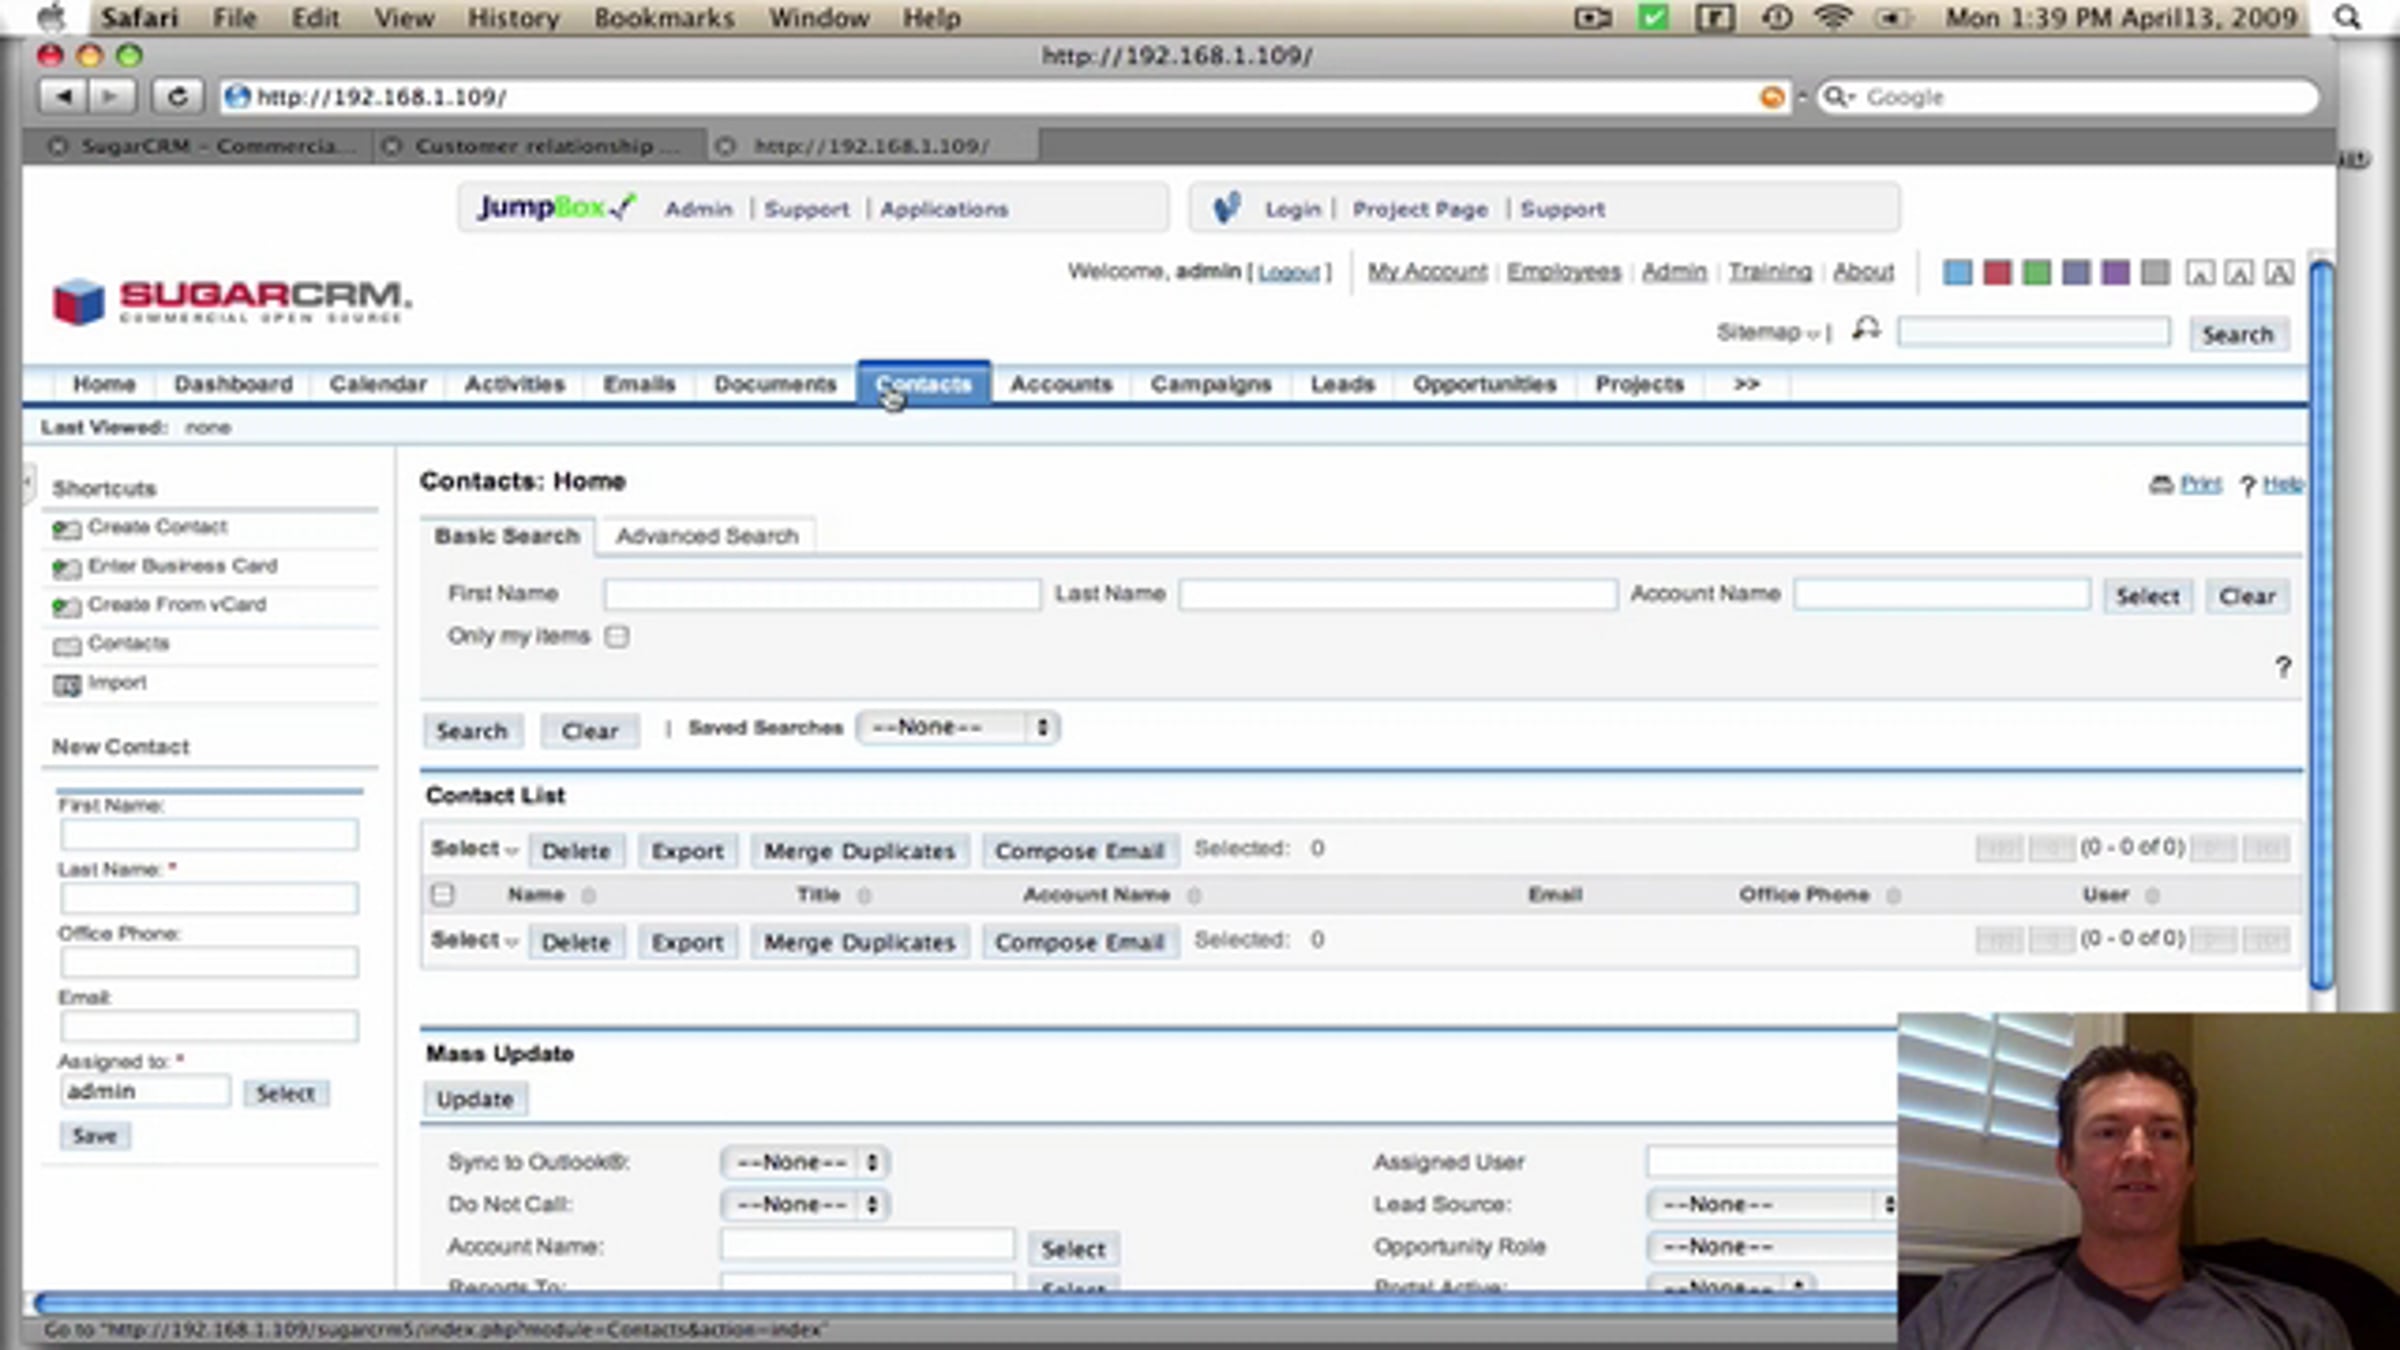Check the select-all box in the contact list header
The height and width of the screenshot is (1350, 2400).
[x=442, y=895]
